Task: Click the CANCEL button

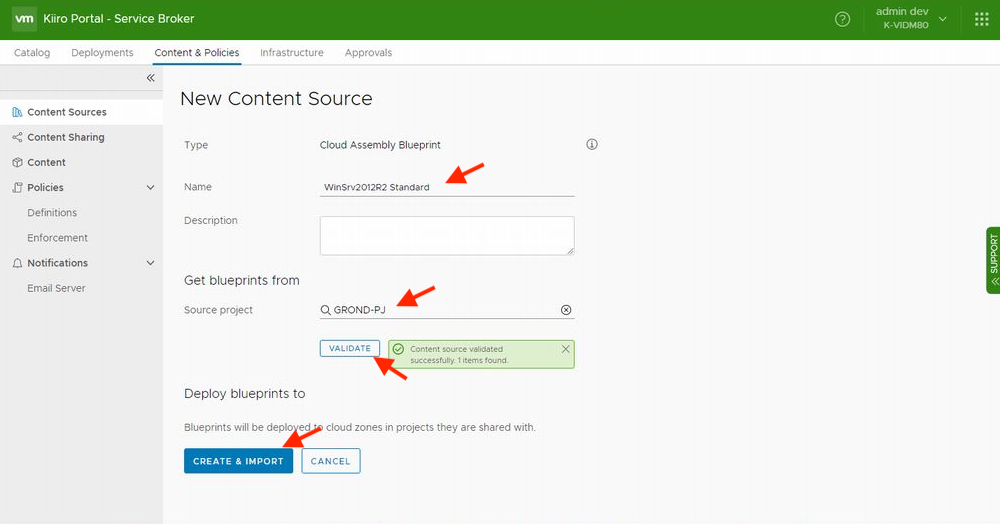Action: click(x=330, y=461)
